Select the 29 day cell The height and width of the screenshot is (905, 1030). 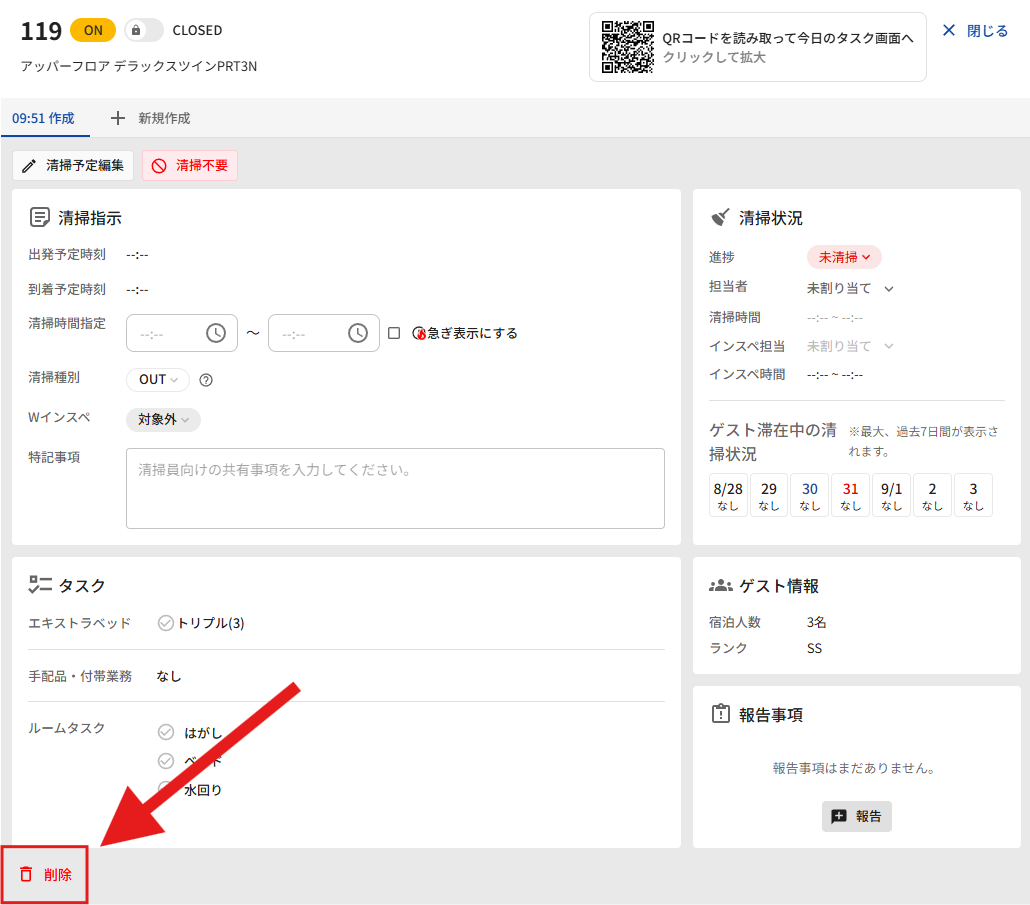click(769, 496)
